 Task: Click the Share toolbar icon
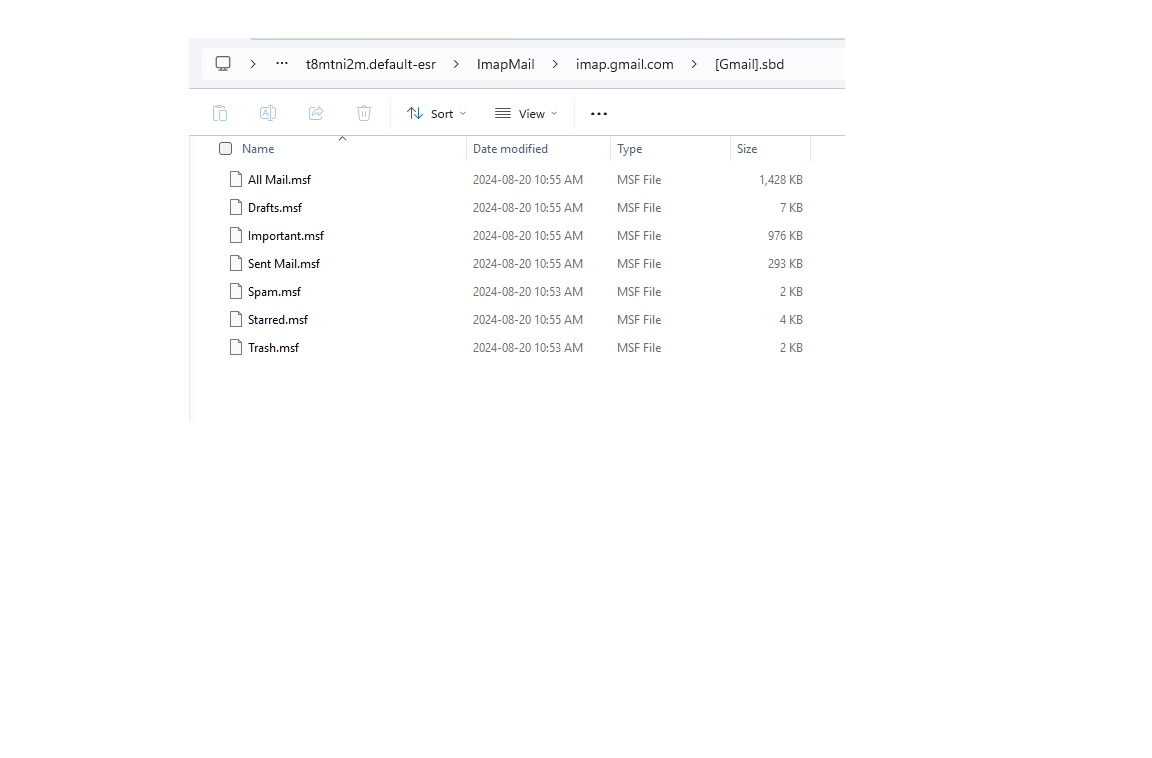316,113
